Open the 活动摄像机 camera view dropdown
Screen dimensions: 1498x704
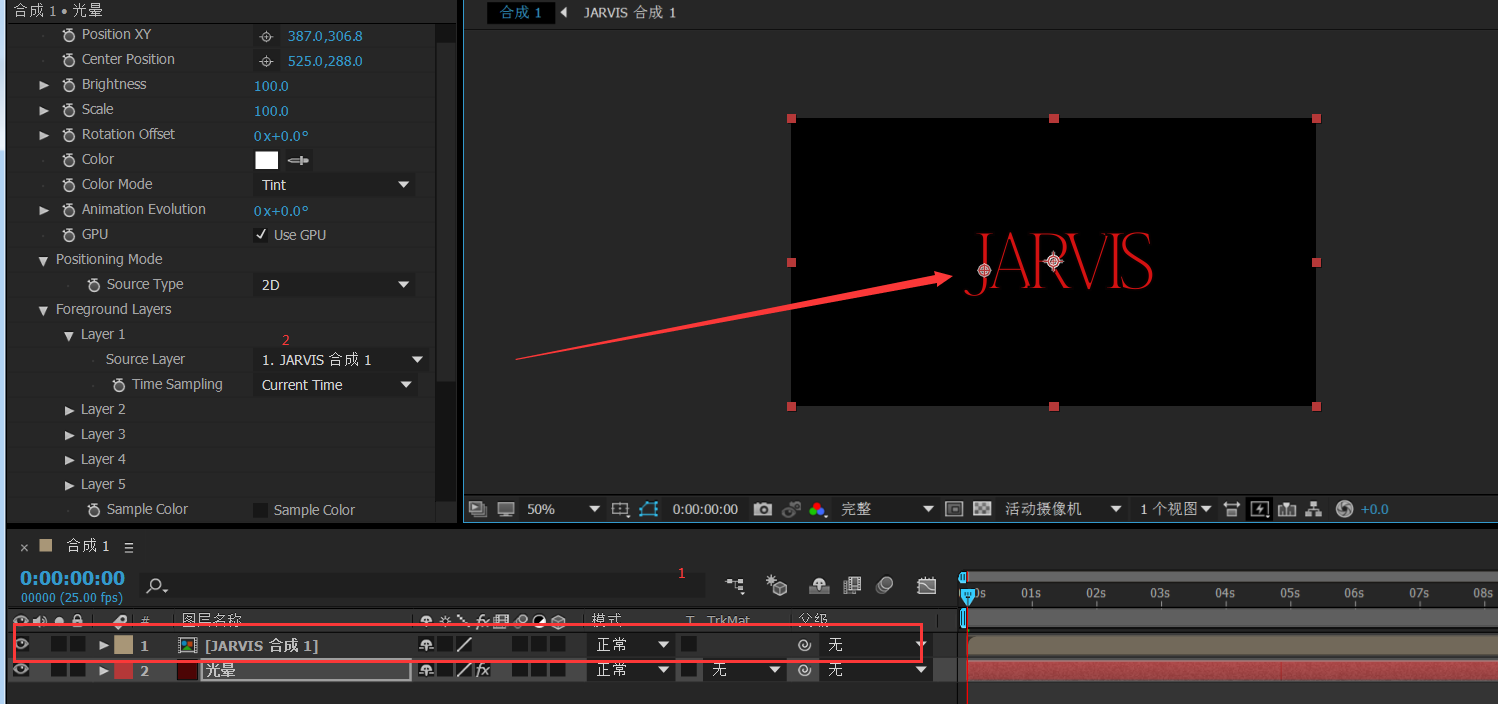pyautogui.click(x=1063, y=509)
